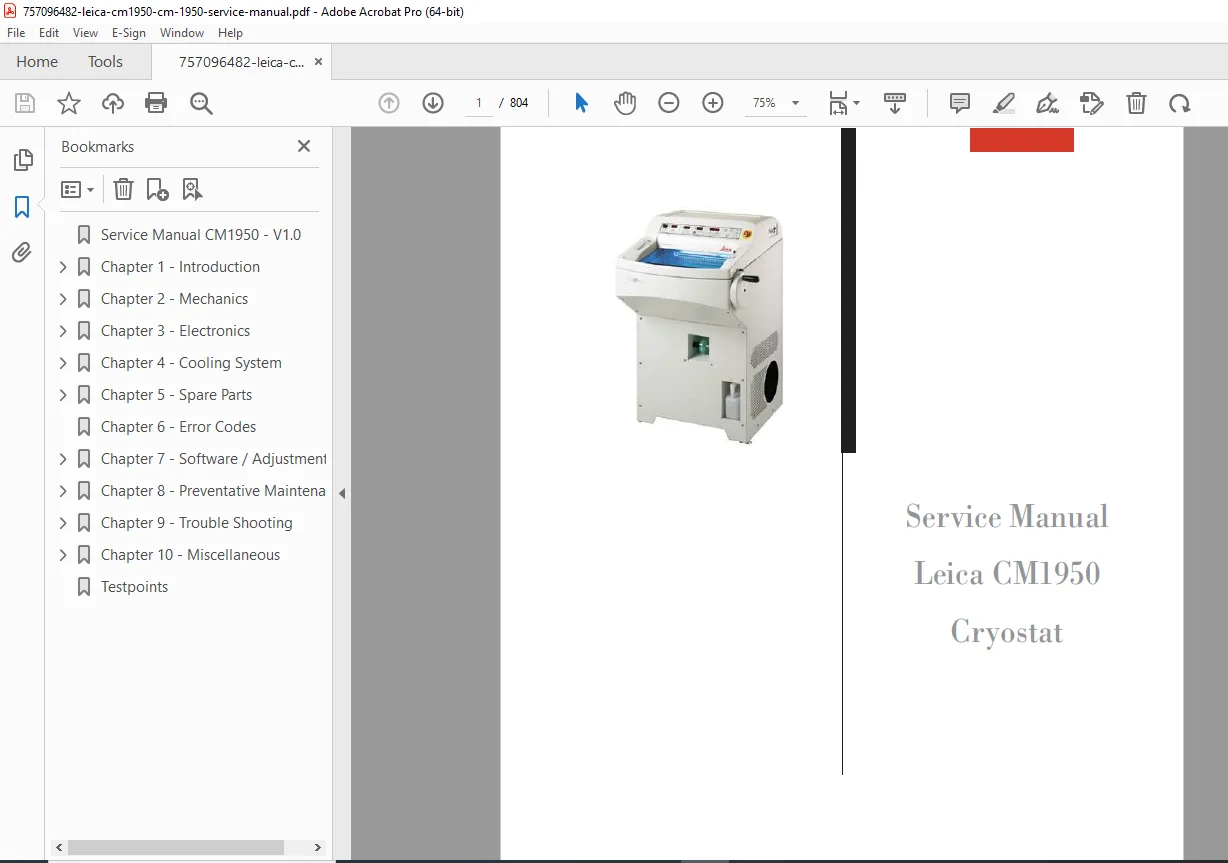The width and height of the screenshot is (1228, 863).
Task: Open the Help menu
Action: point(231,33)
